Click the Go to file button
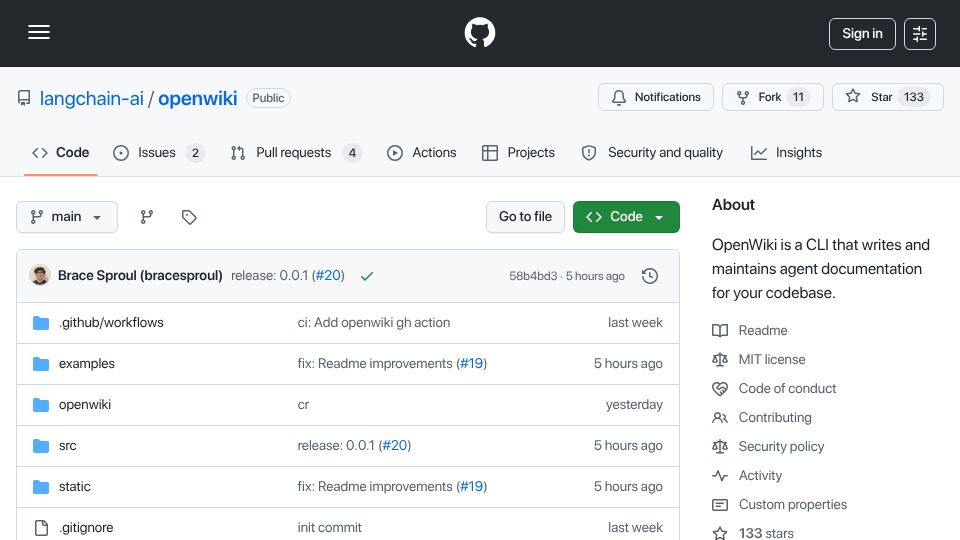This screenshot has width=960, height=540. 525,217
